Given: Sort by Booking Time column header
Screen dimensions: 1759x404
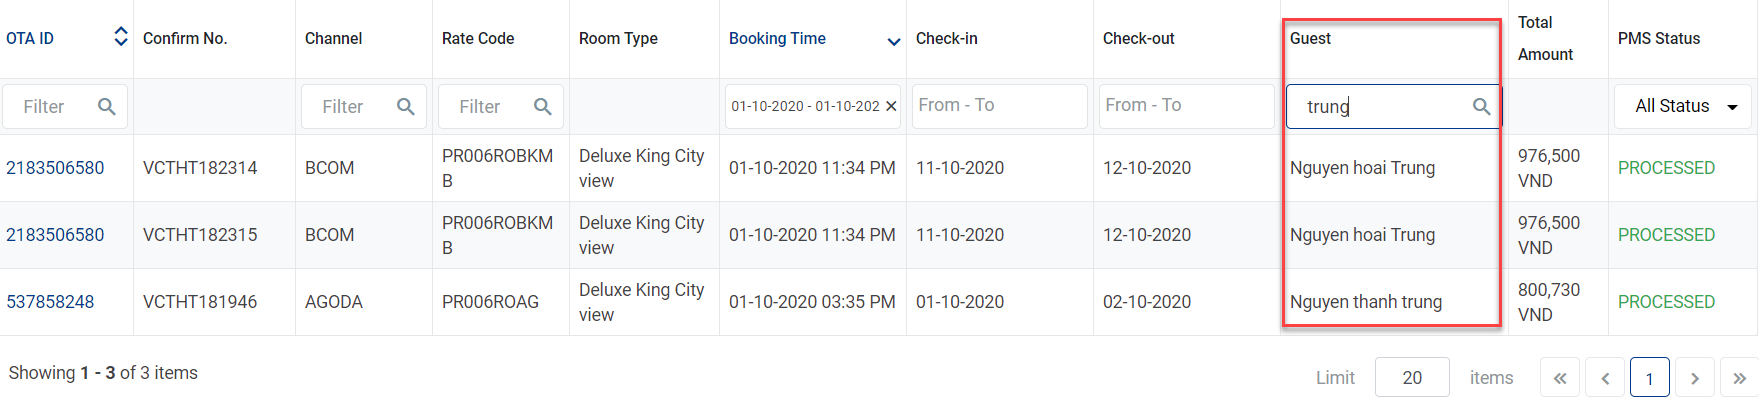Looking at the screenshot, I should [777, 39].
